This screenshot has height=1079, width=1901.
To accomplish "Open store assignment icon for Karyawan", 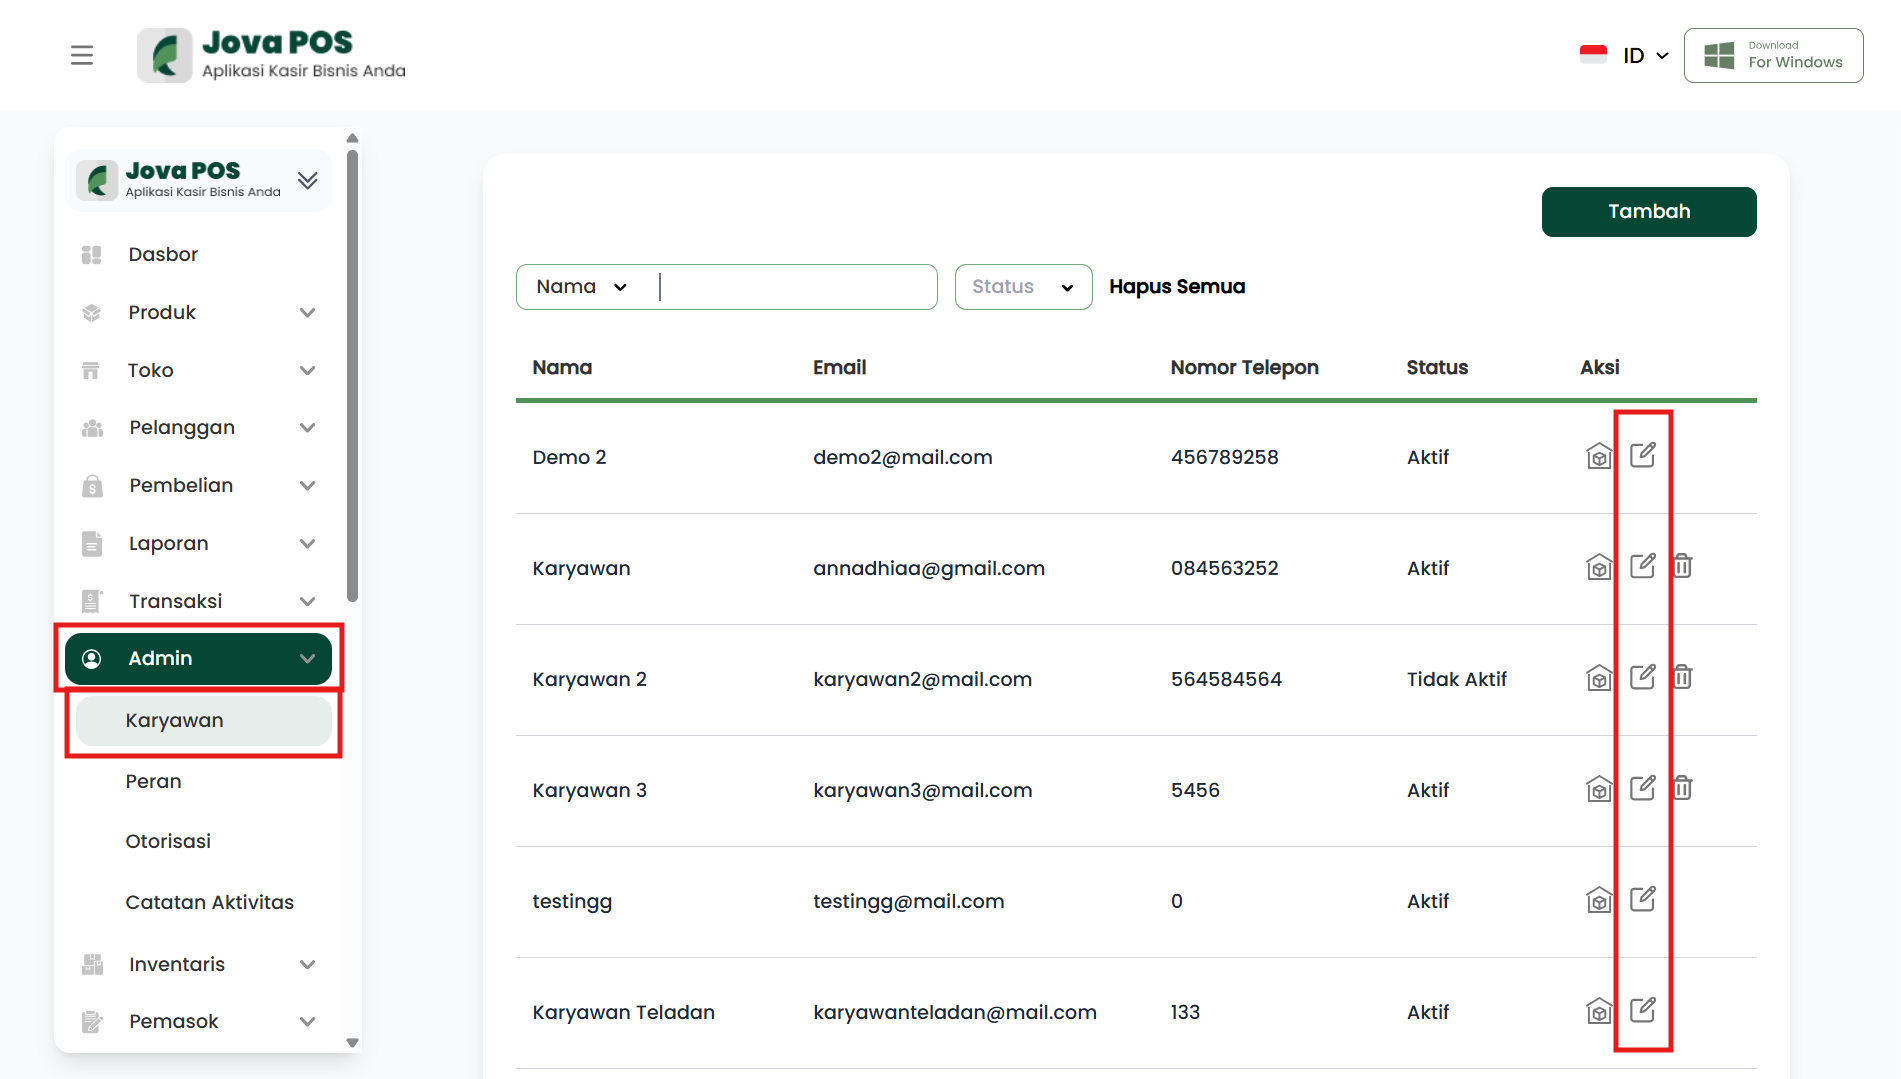I will pos(1599,568).
